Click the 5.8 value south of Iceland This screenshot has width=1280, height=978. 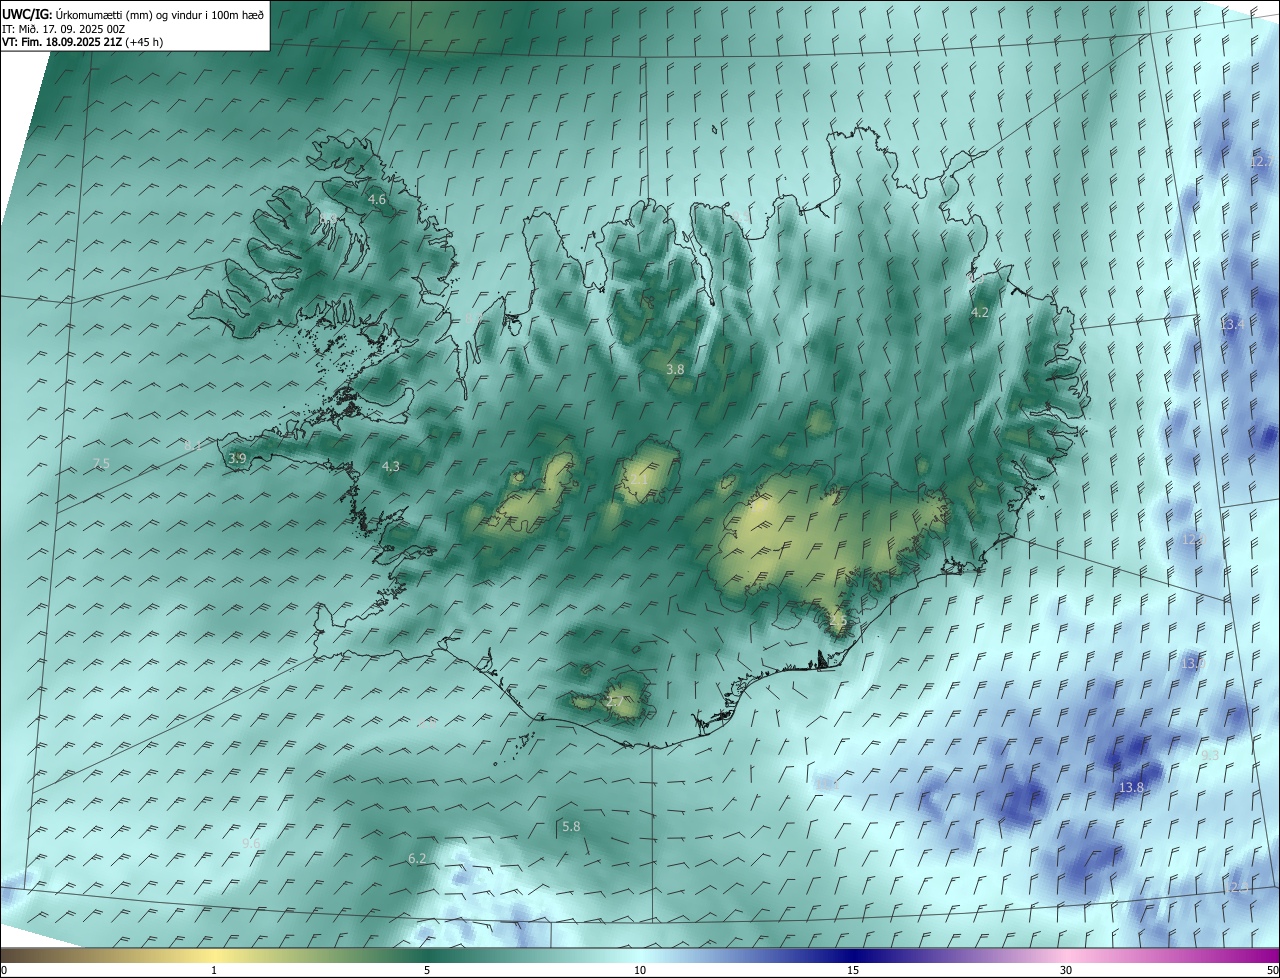click(571, 826)
